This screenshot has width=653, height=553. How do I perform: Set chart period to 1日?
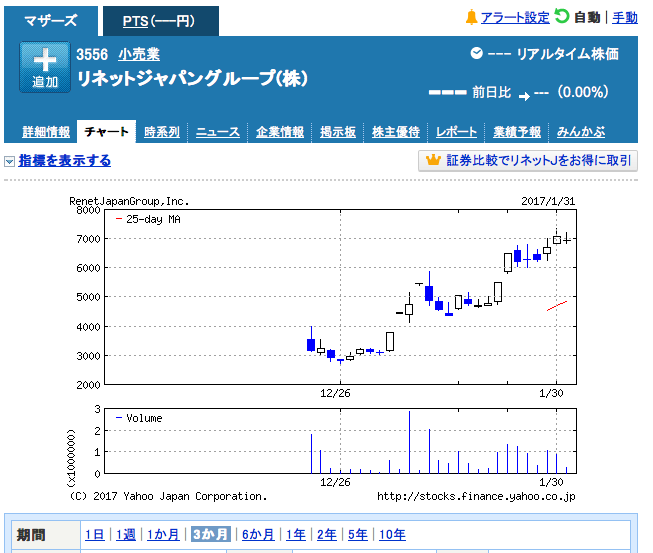click(95, 534)
